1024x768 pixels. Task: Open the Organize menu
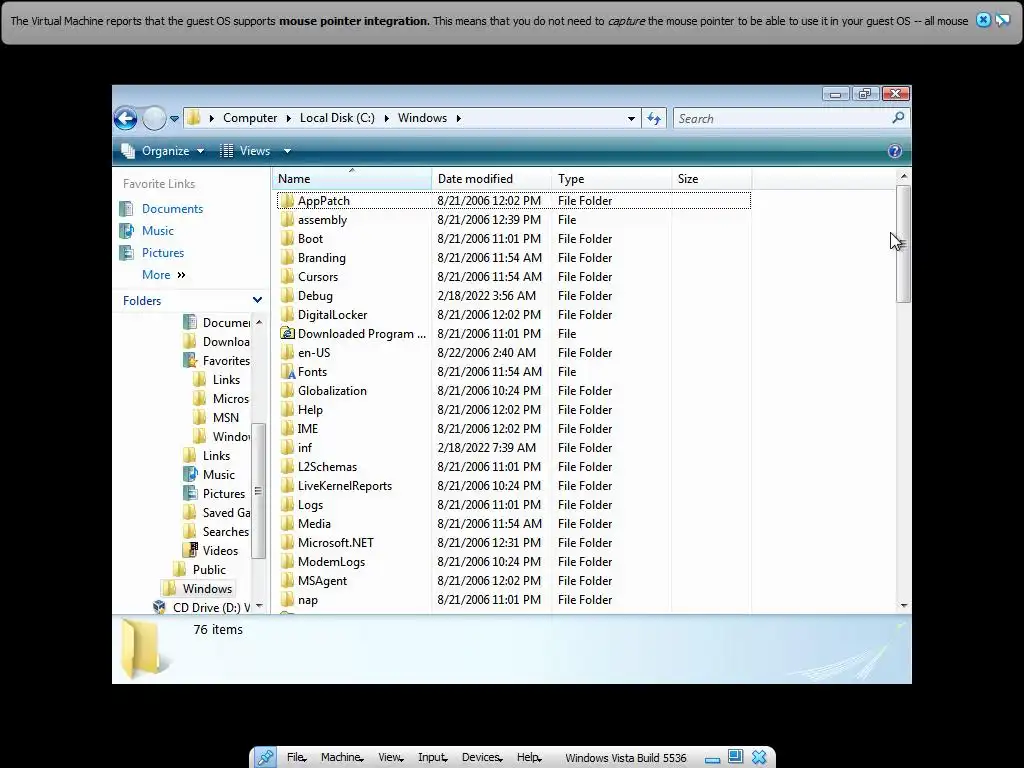(163, 151)
